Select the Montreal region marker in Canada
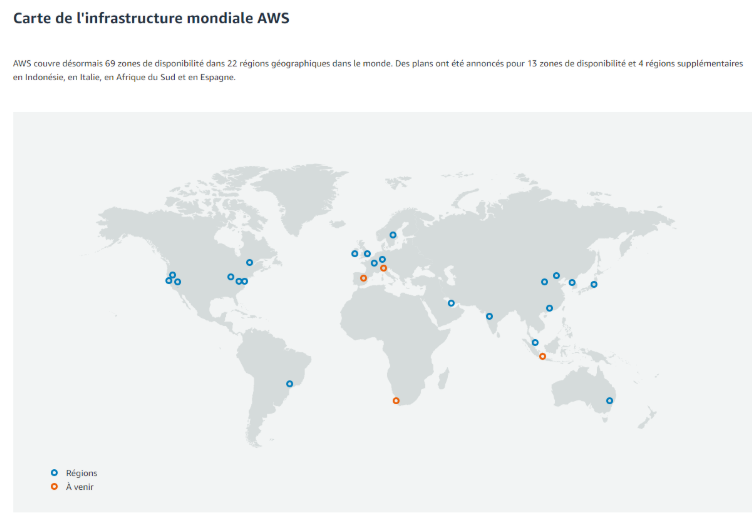753x524 pixels. tap(249, 262)
